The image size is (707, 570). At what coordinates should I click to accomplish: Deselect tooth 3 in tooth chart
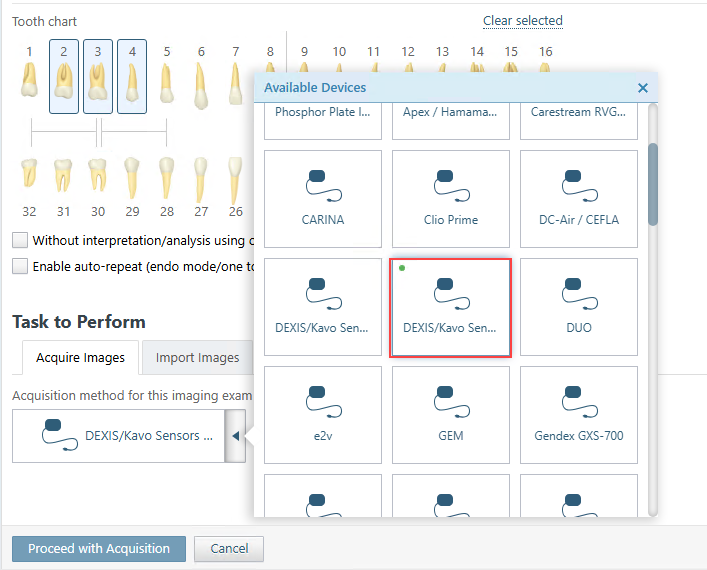pos(98,76)
